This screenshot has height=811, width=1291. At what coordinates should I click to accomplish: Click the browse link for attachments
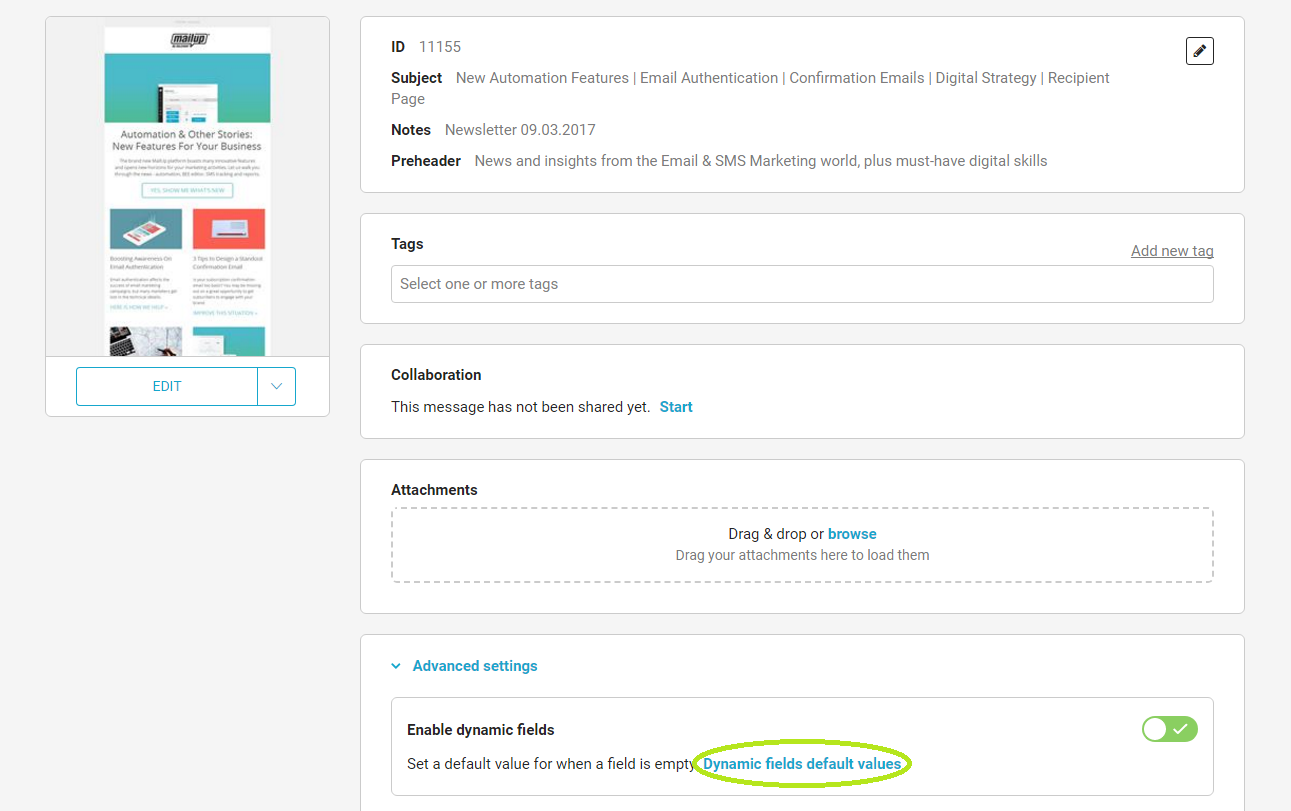pyautogui.click(x=852, y=534)
